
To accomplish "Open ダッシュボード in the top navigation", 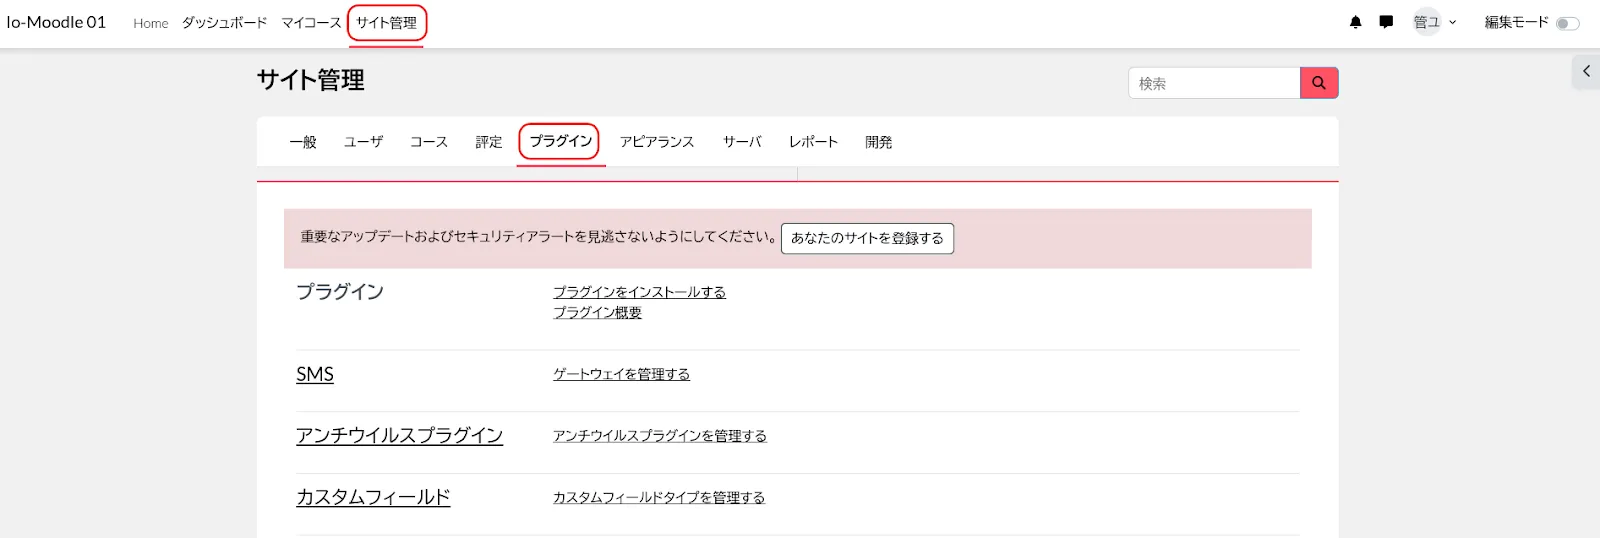I will click(x=224, y=23).
